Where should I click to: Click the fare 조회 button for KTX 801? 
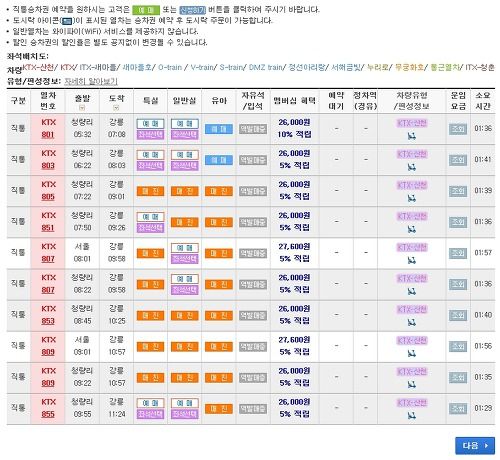coord(458,129)
